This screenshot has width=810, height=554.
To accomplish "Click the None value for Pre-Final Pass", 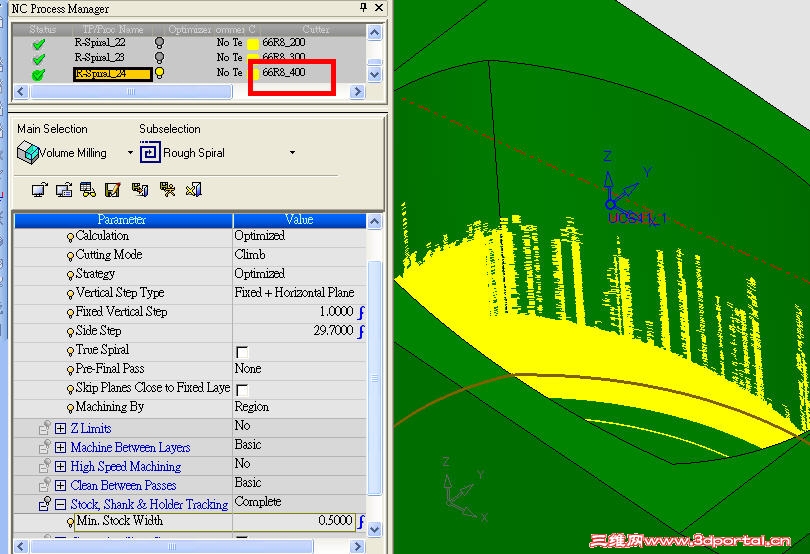I will [248, 368].
